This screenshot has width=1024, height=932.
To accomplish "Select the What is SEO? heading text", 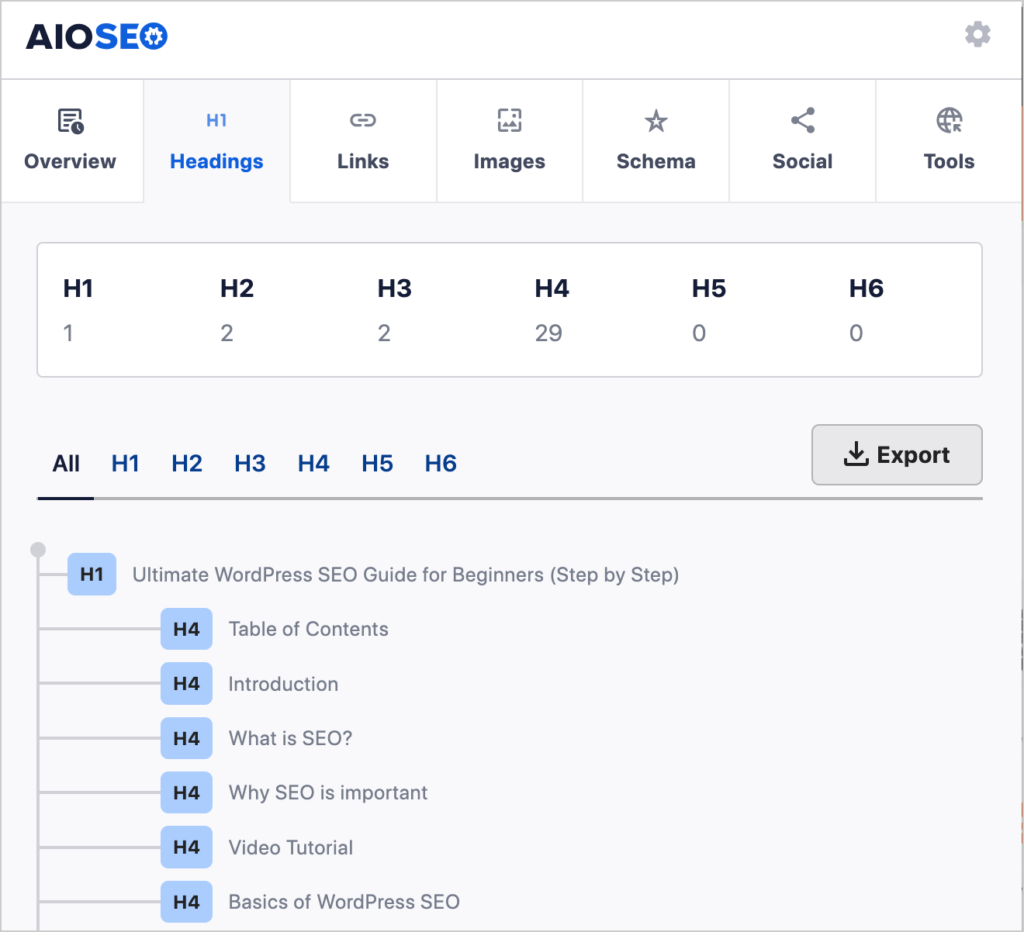I will coord(291,738).
